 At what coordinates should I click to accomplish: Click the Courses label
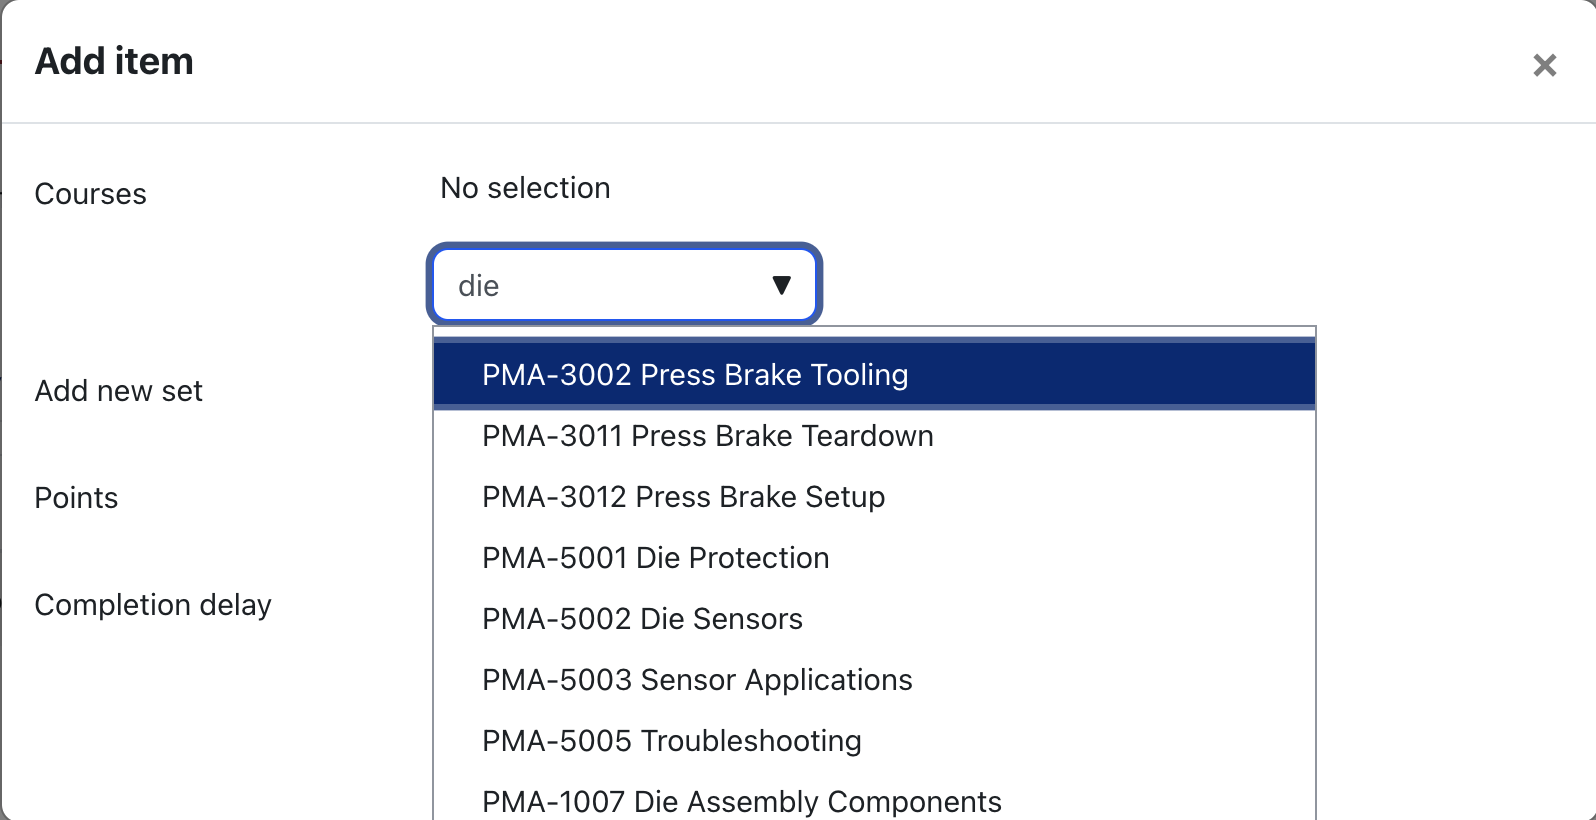[90, 194]
